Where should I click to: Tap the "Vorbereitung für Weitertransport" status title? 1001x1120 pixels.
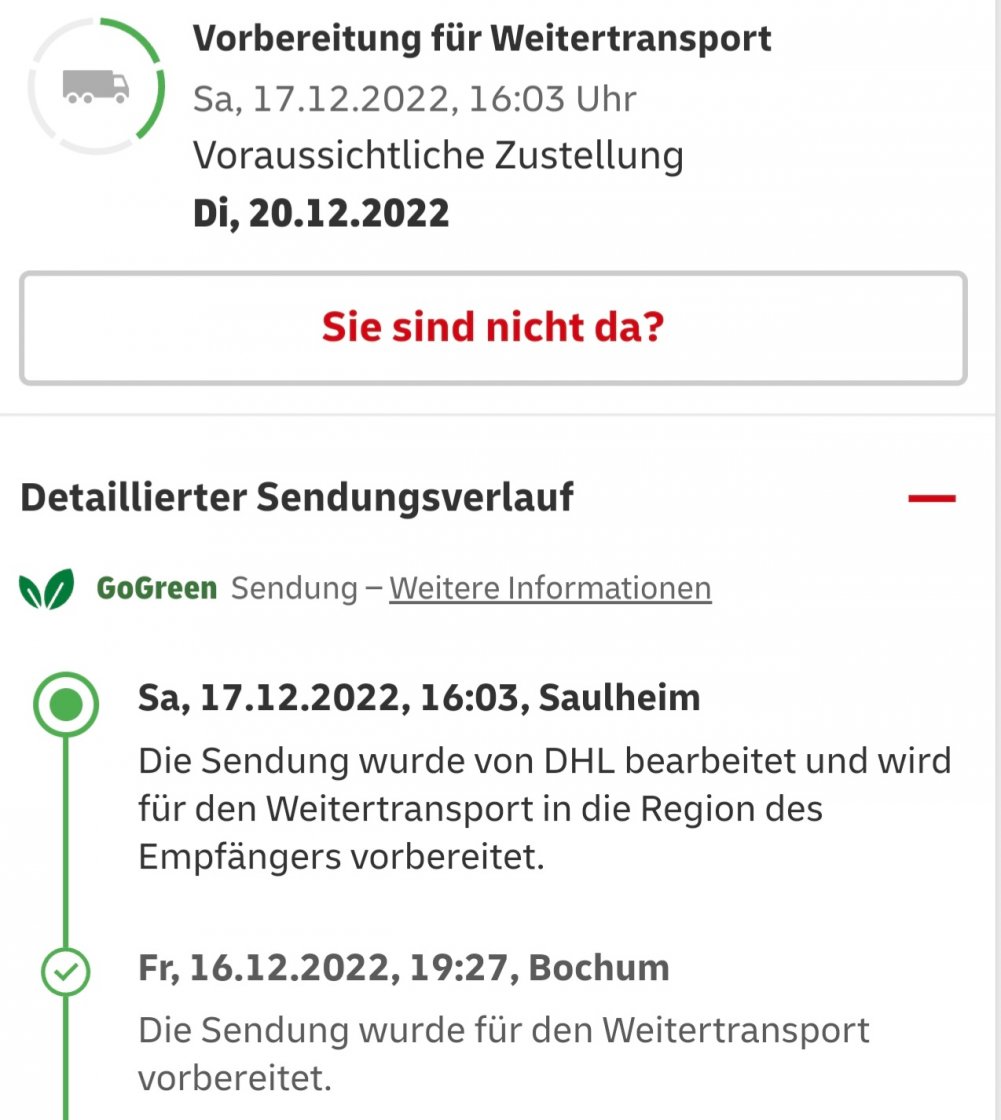click(482, 38)
